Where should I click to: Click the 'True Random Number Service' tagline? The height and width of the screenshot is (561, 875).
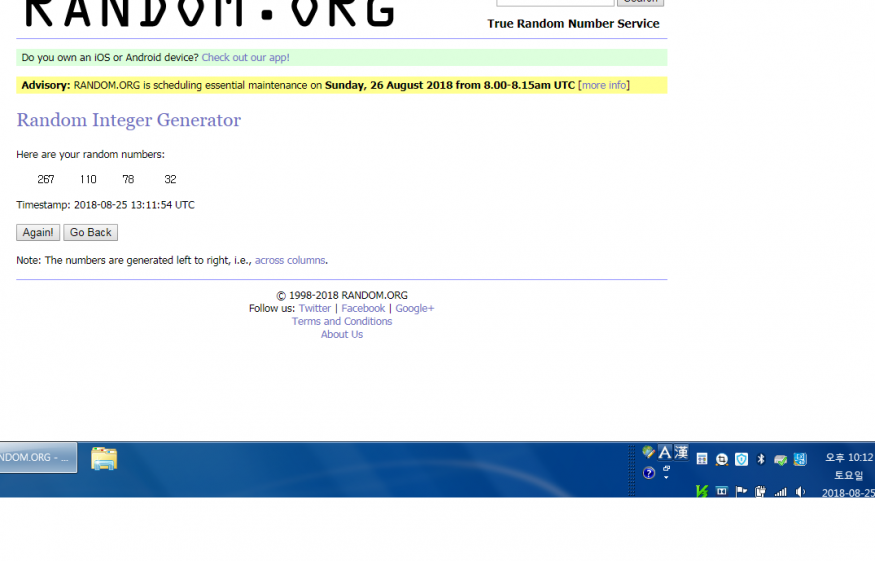tap(573, 23)
